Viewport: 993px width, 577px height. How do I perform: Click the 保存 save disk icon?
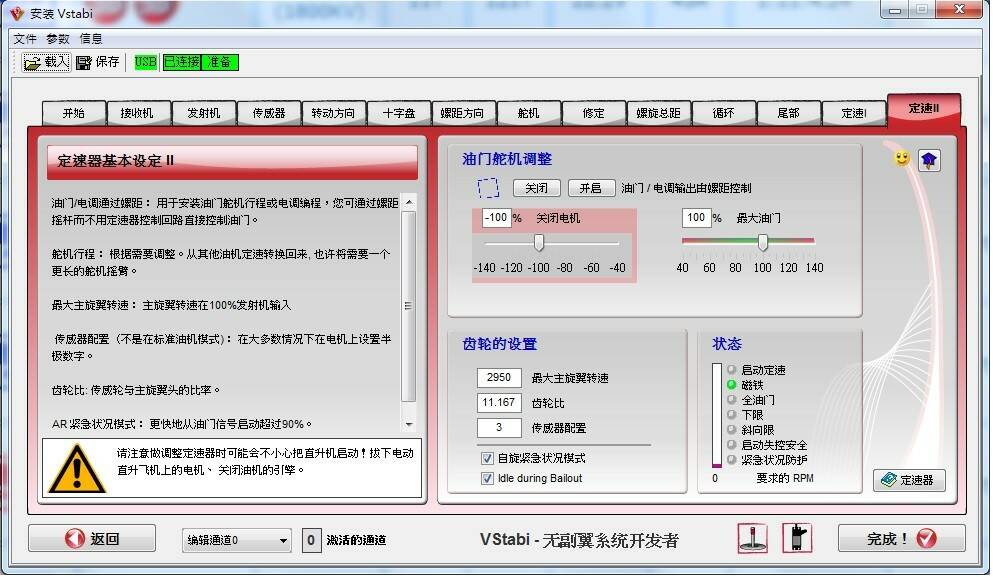(84, 62)
